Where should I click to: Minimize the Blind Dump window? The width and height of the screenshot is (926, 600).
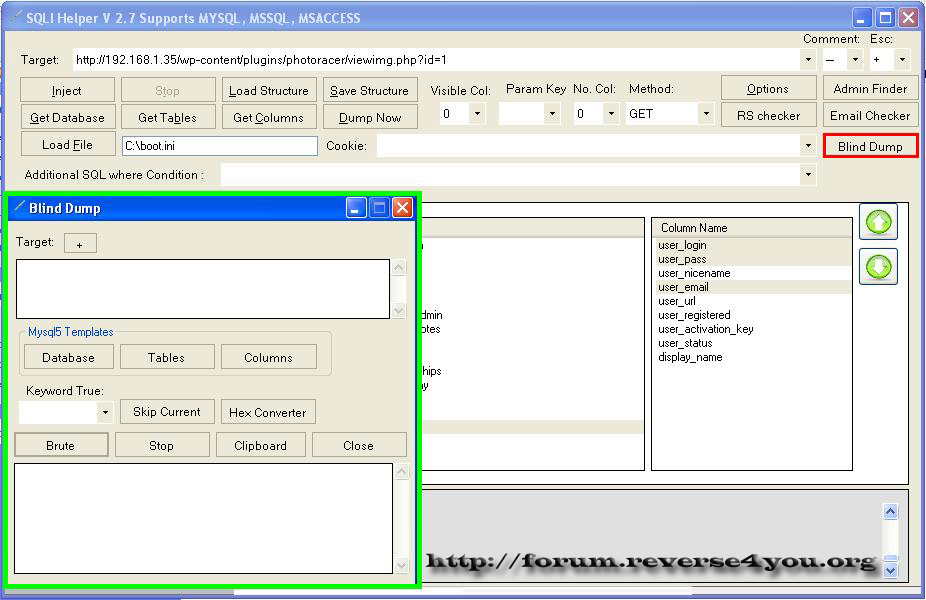coord(356,208)
